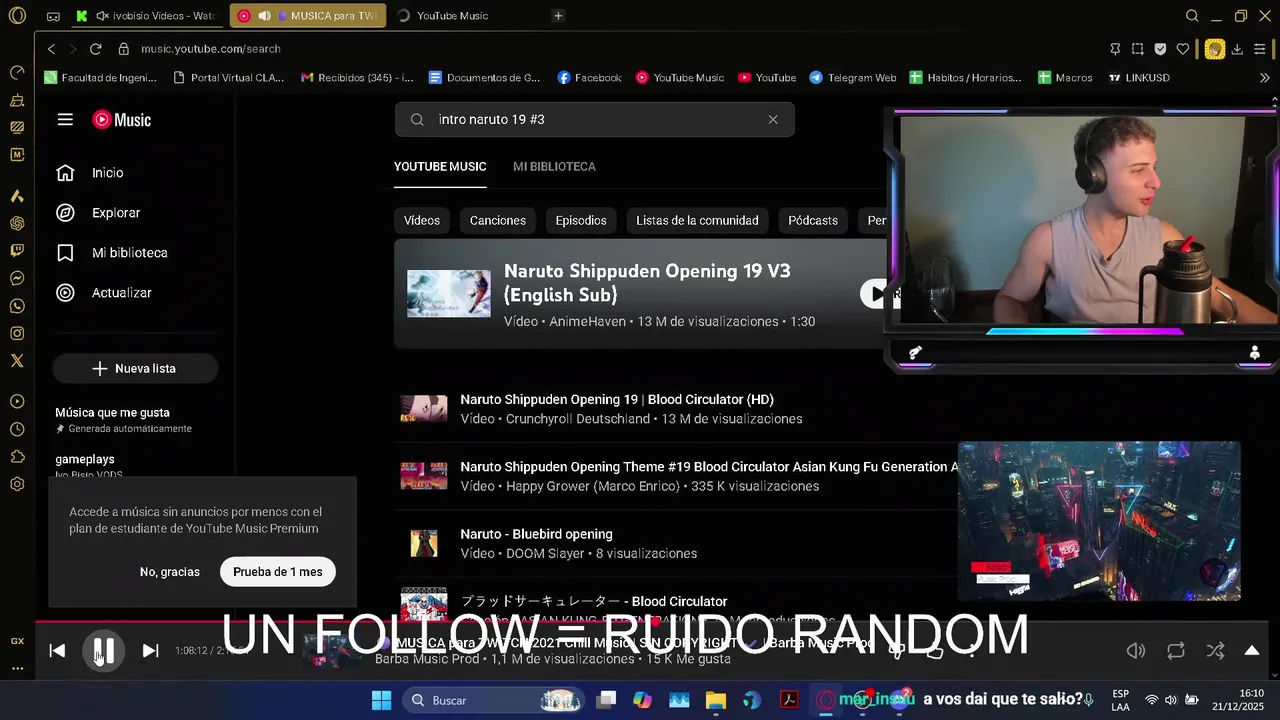Open the Aria AI icon in Opera sidebar
Screen dimensions: 1280x720
[17, 196]
